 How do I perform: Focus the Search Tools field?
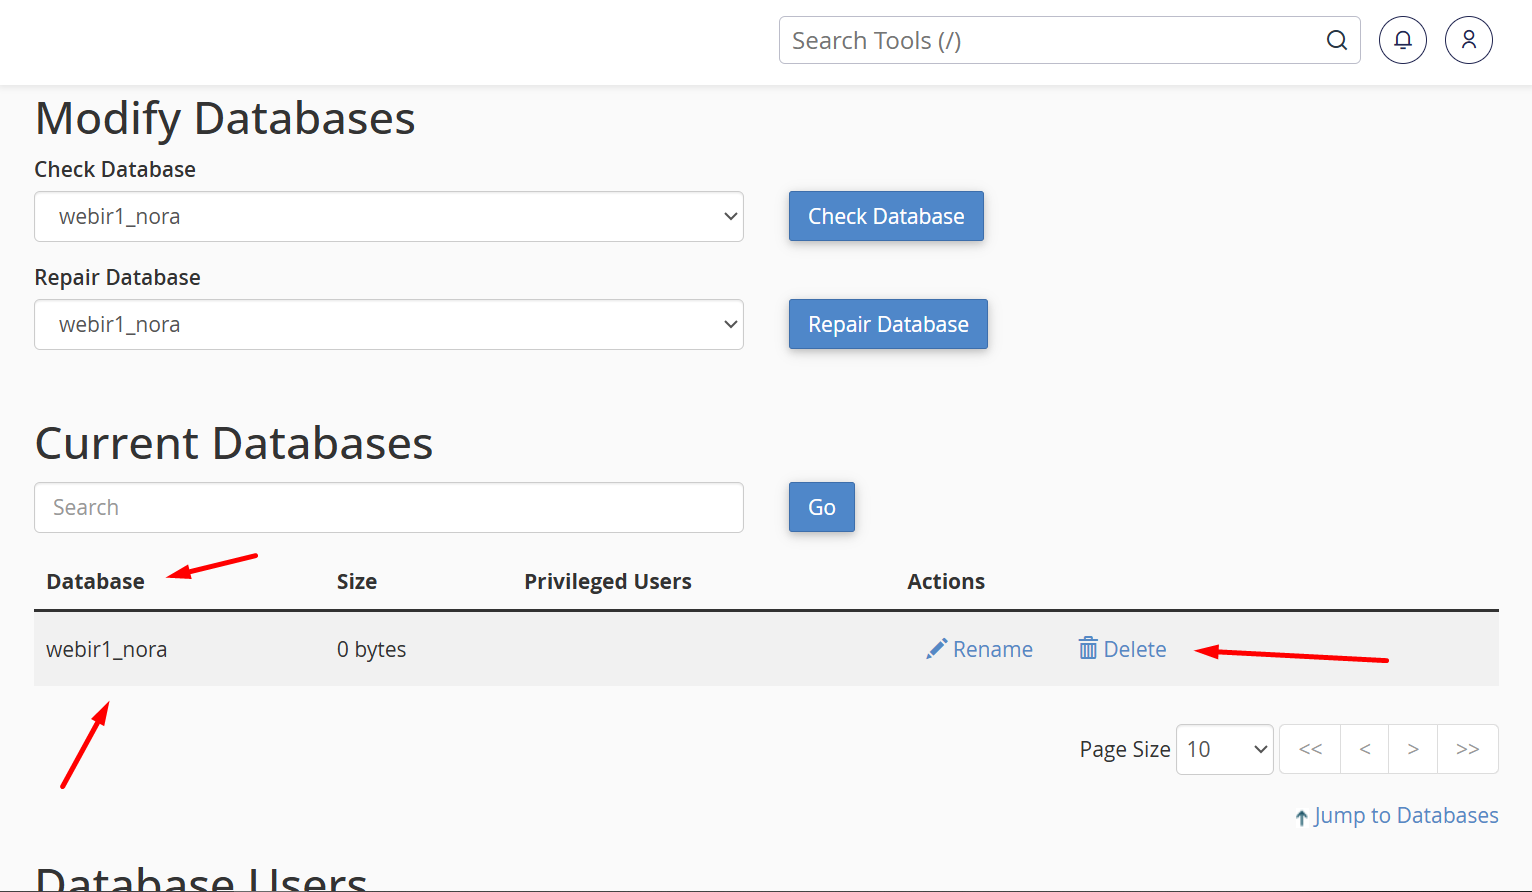tap(1050, 40)
